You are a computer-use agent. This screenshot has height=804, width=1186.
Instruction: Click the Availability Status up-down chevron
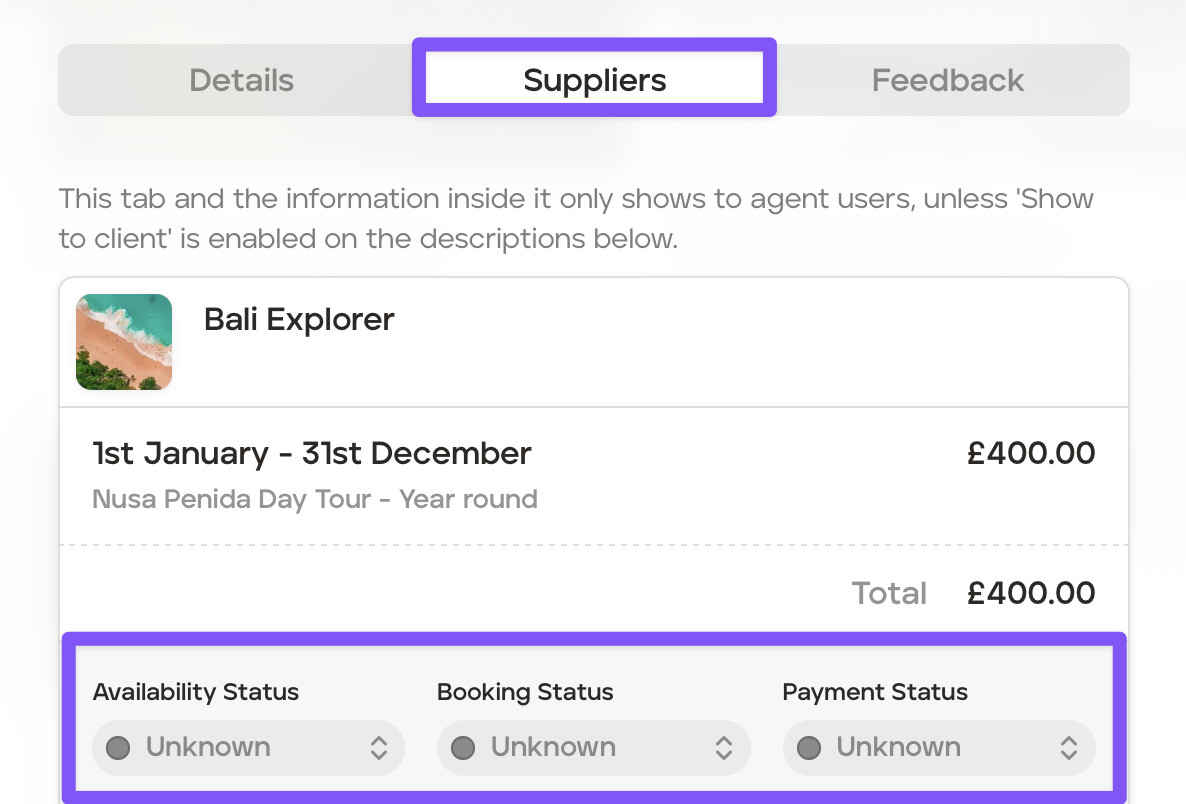click(x=379, y=748)
